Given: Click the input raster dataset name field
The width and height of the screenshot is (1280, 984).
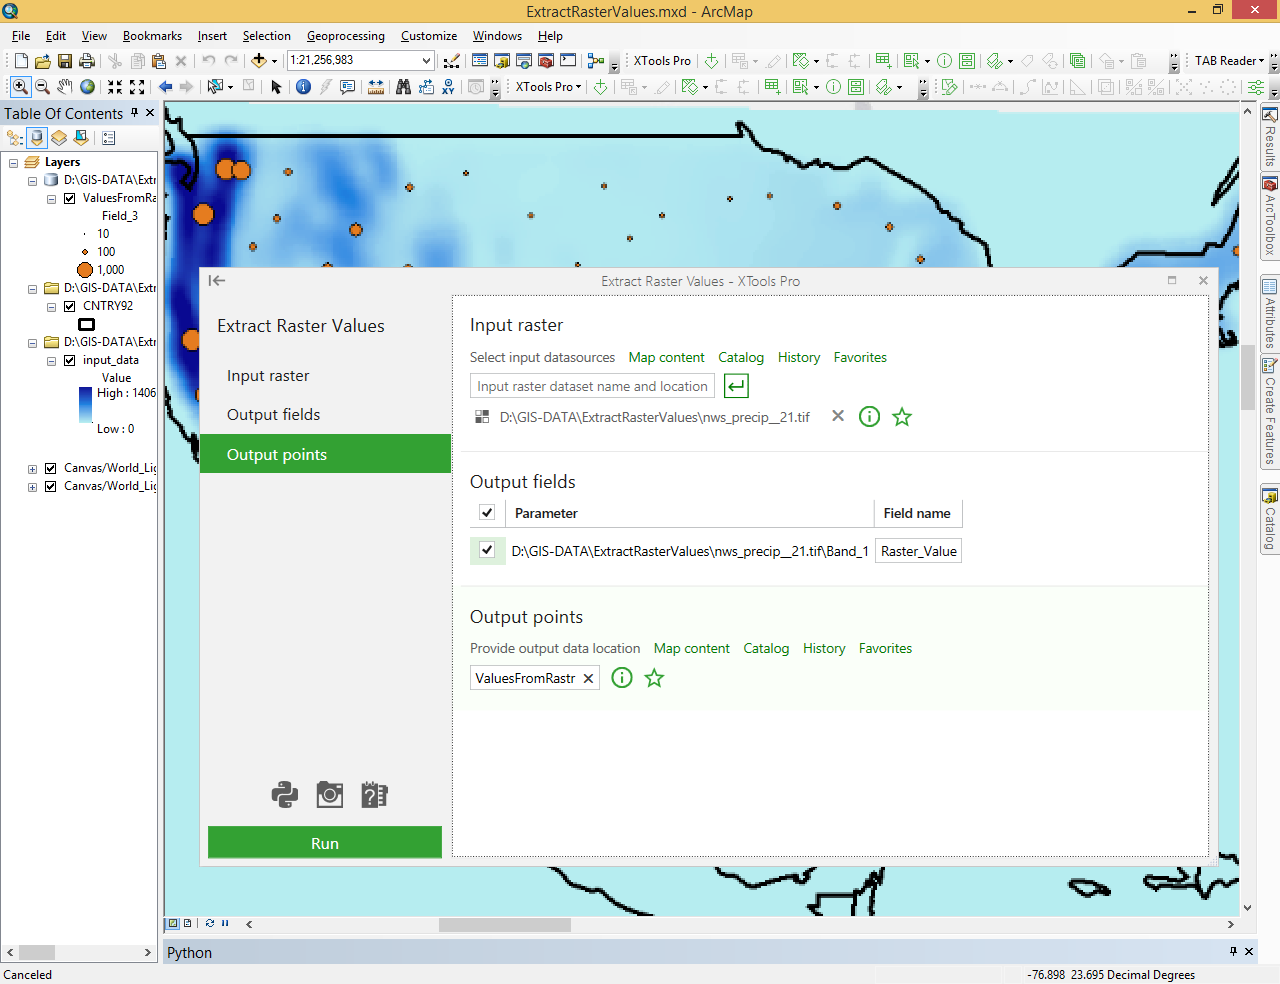Looking at the screenshot, I should tap(592, 386).
